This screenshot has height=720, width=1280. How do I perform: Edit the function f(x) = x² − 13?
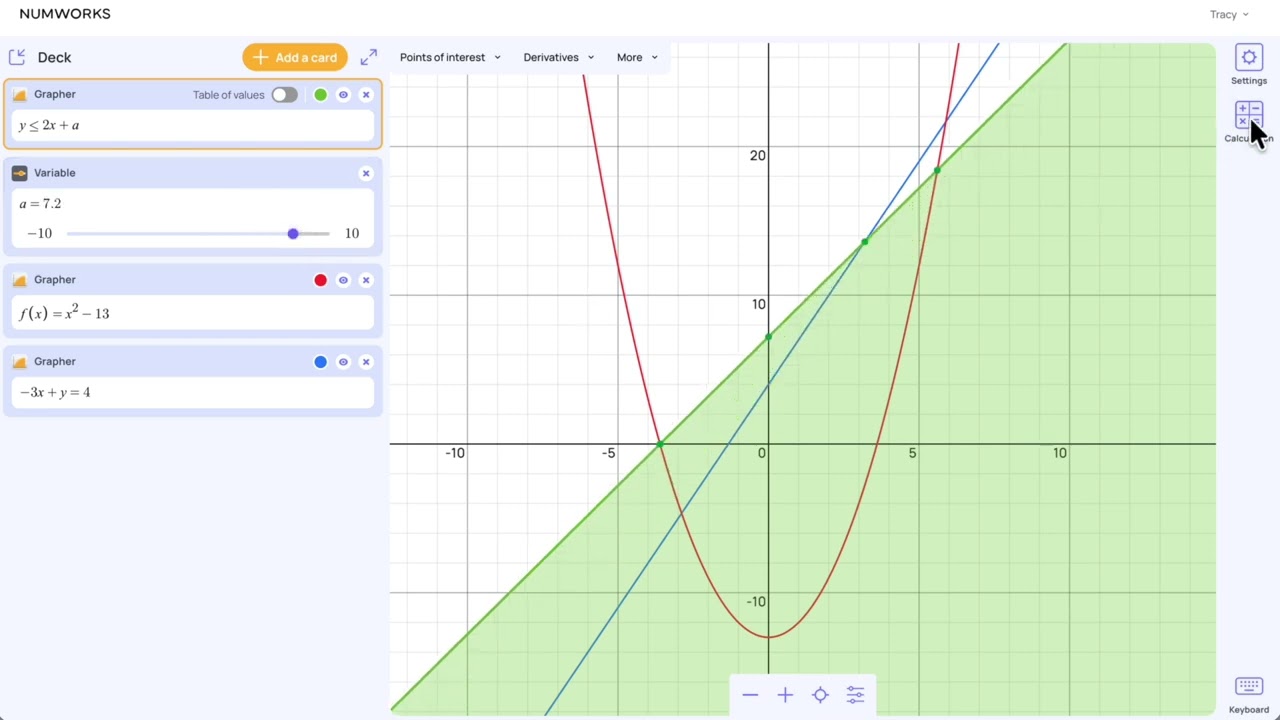pyautogui.click(x=192, y=313)
